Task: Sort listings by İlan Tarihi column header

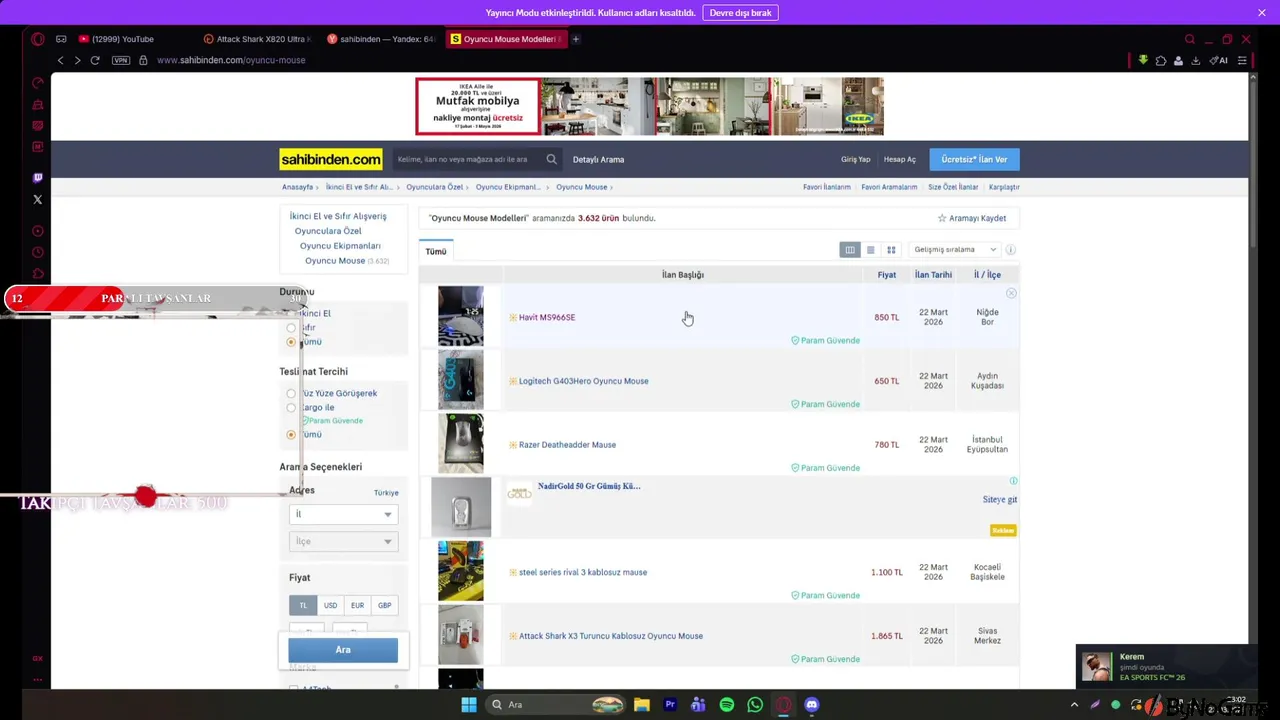Action: (x=933, y=275)
